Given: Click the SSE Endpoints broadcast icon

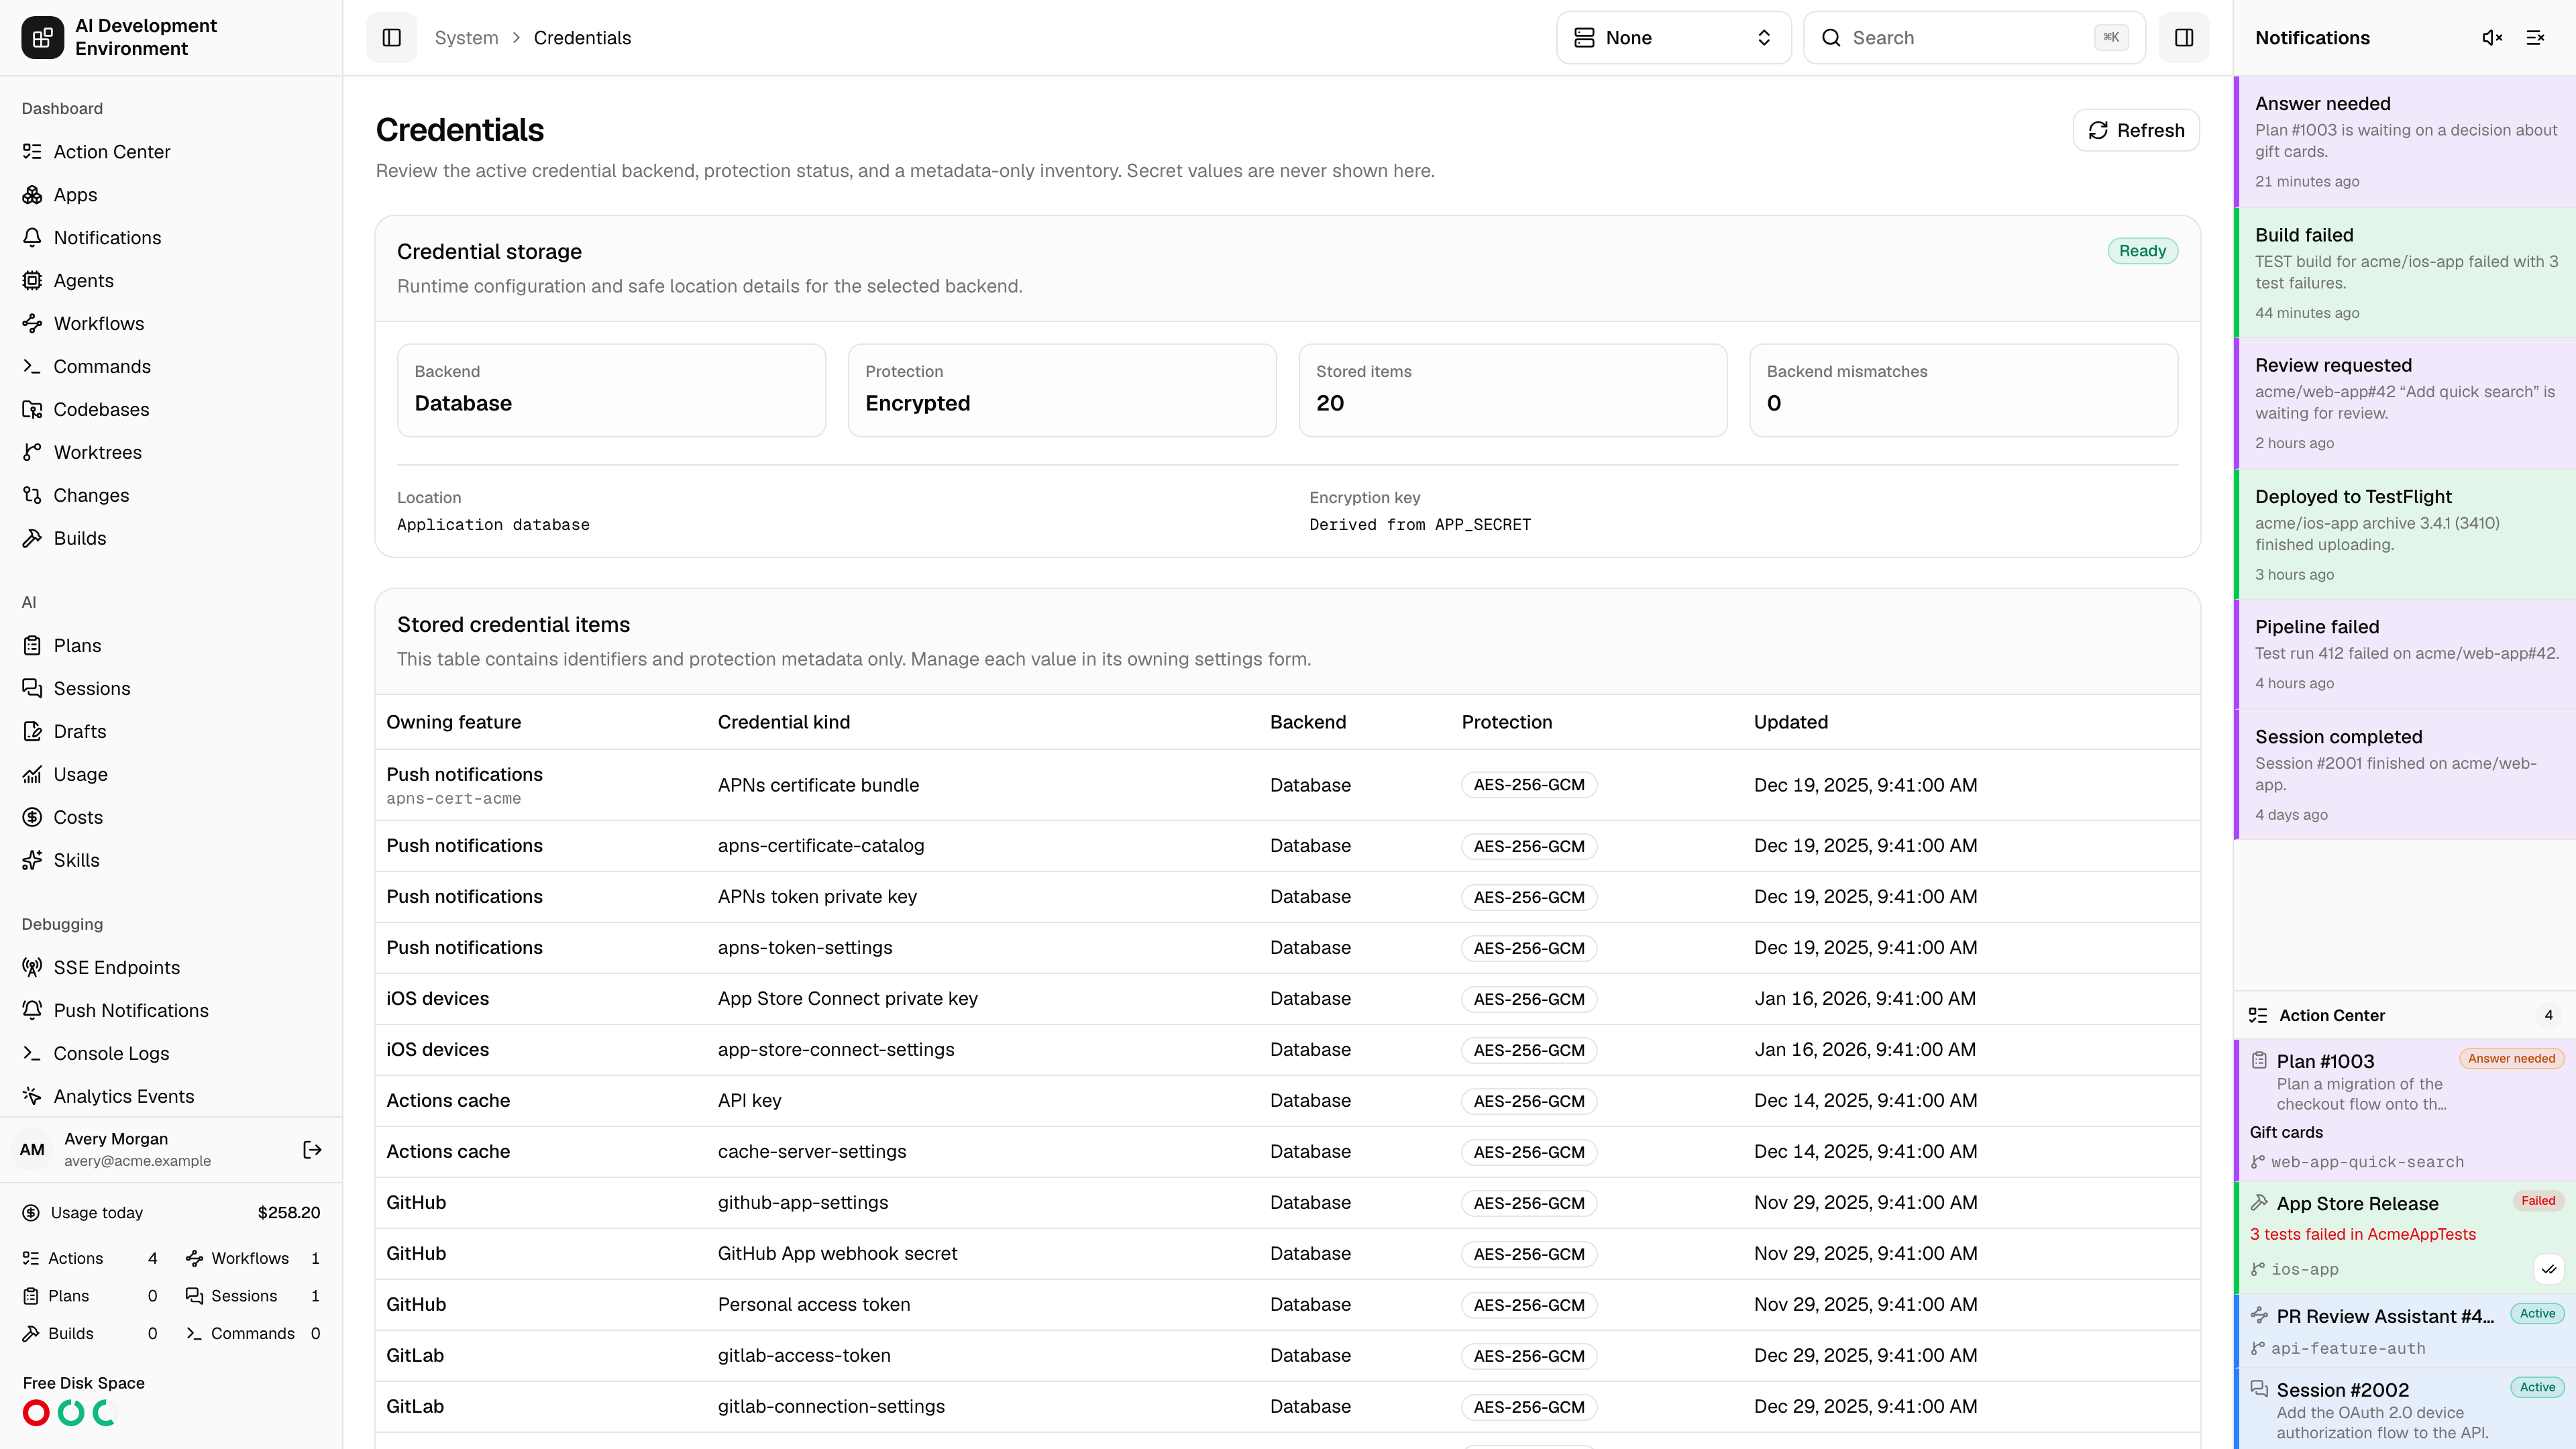Looking at the screenshot, I should click(32, 967).
